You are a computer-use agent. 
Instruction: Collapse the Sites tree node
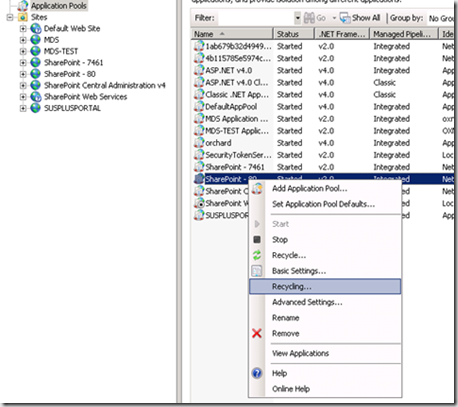click(x=10, y=17)
